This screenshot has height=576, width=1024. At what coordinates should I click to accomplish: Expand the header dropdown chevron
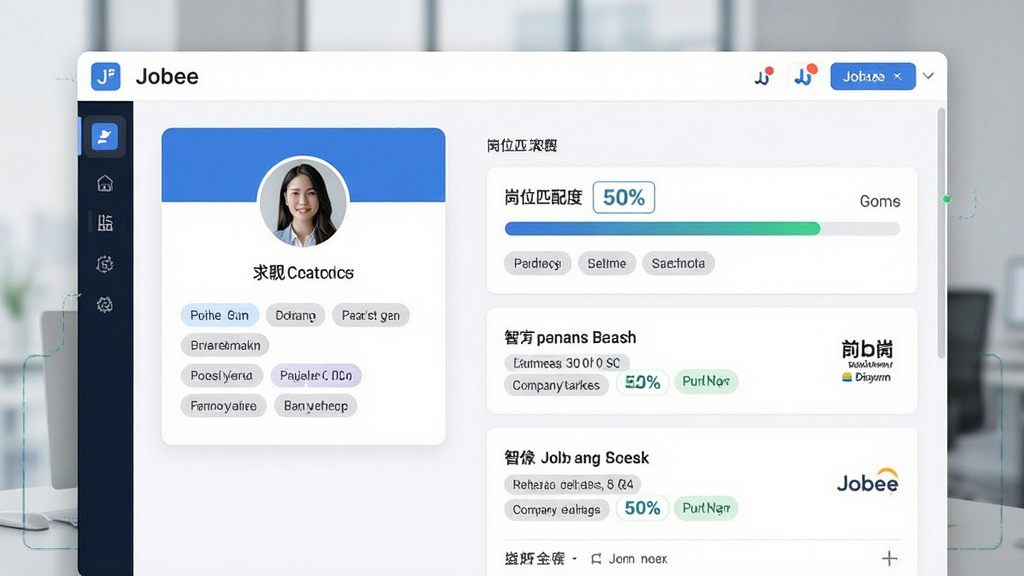pyautogui.click(x=928, y=76)
